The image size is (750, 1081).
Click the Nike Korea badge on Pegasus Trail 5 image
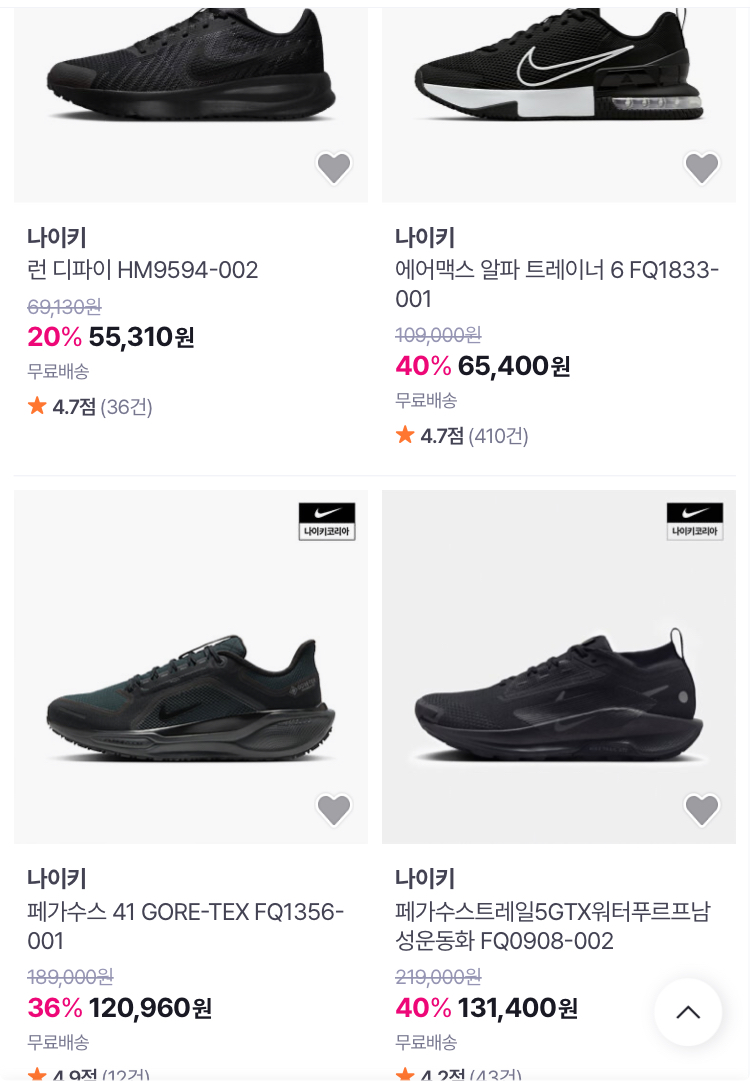tap(695, 521)
